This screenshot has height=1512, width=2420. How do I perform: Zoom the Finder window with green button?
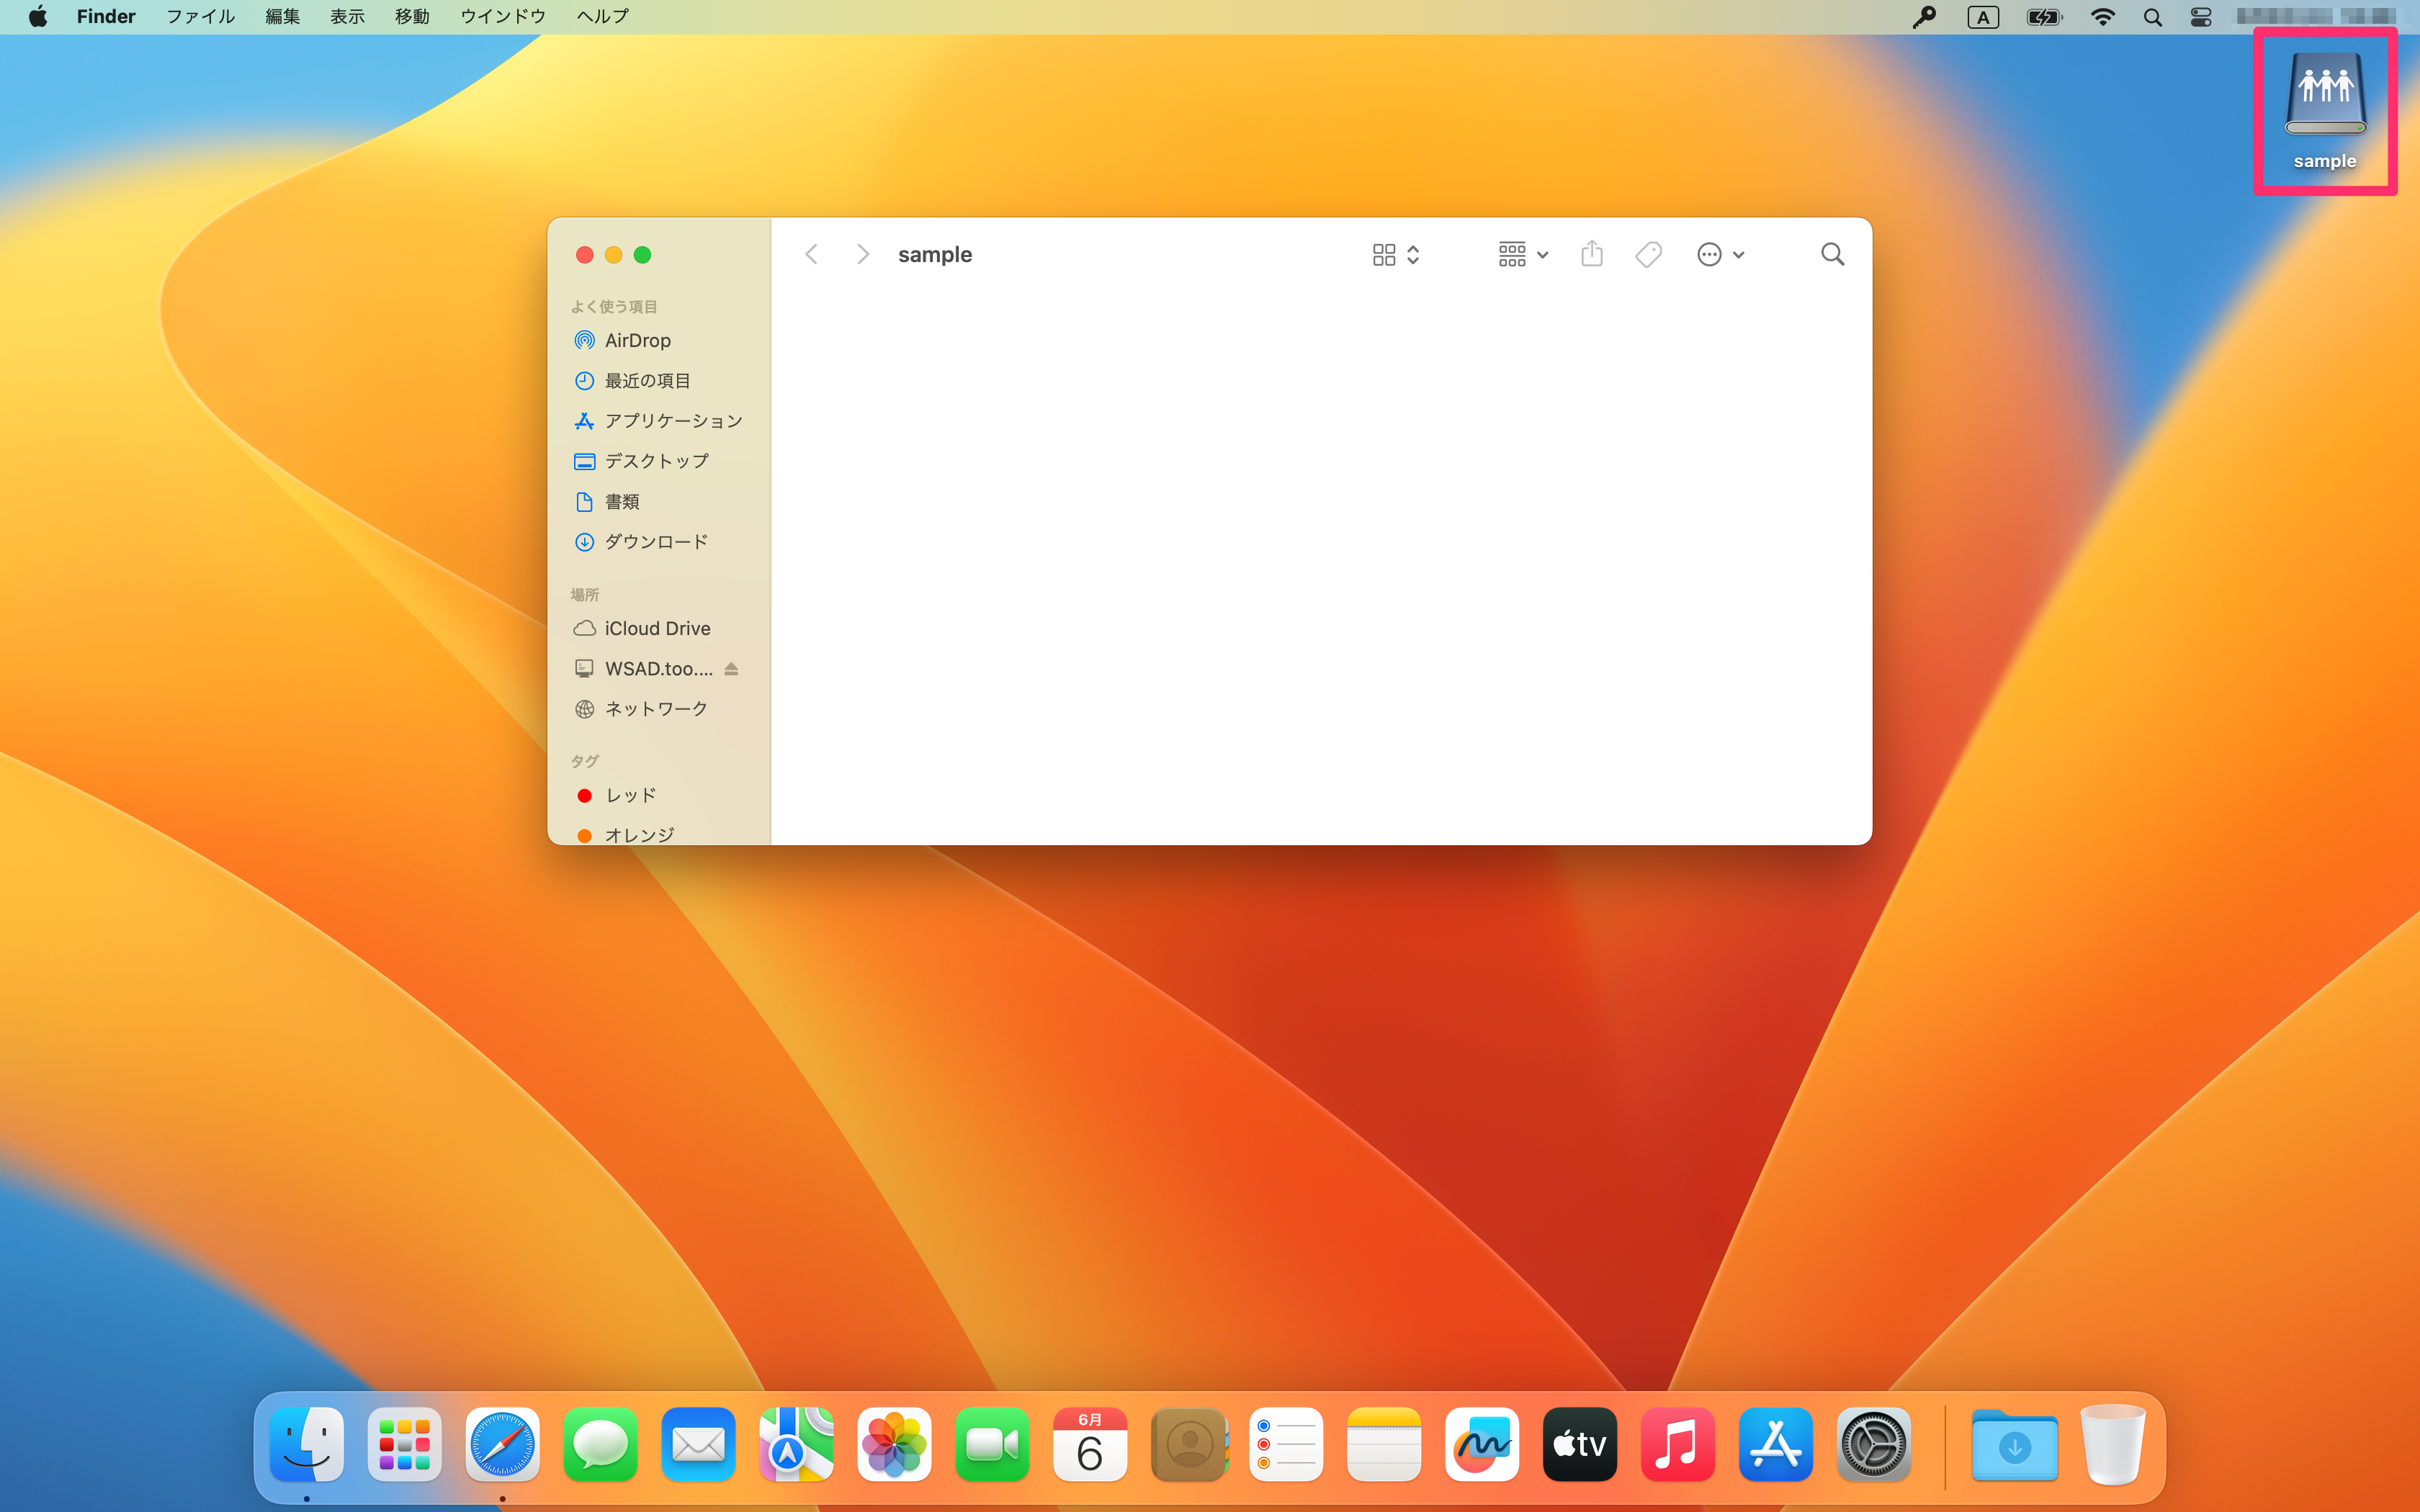point(643,255)
